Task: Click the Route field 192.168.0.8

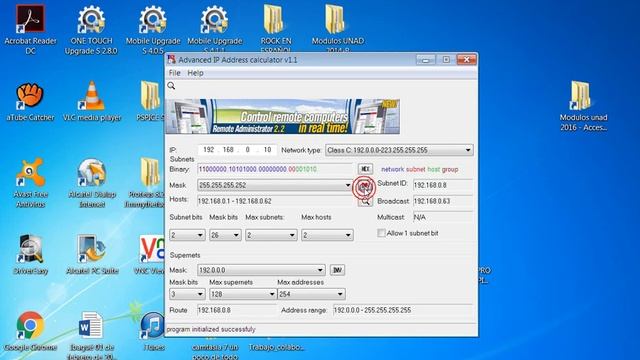Action: click(237, 310)
